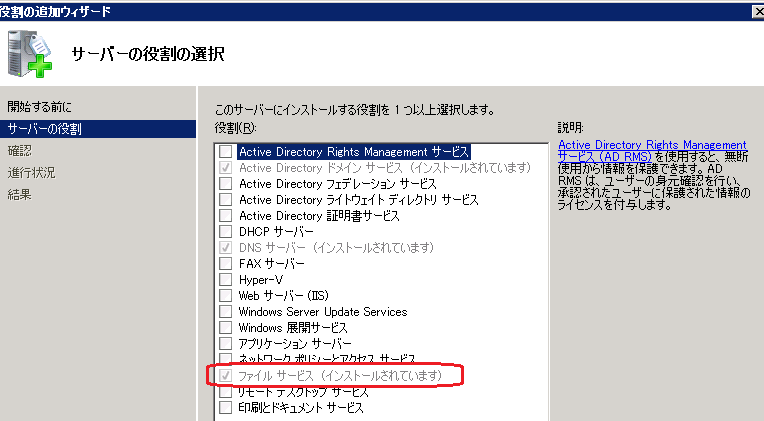
Task: Select Active Directory 証明書サービス checkbox
Action: [226, 216]
